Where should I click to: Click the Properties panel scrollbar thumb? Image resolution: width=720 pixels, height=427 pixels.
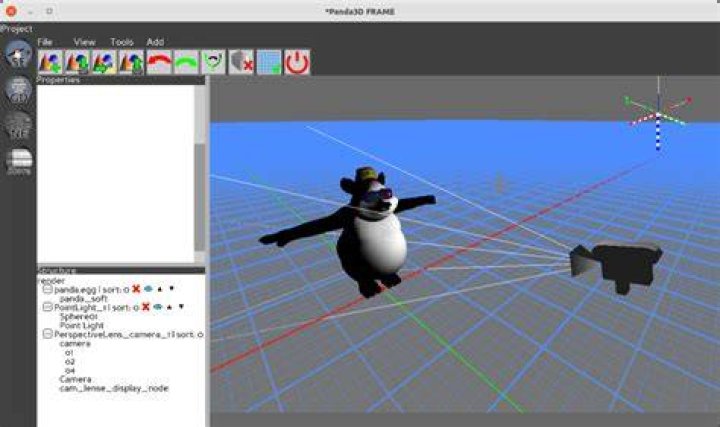tap(199, 197)
